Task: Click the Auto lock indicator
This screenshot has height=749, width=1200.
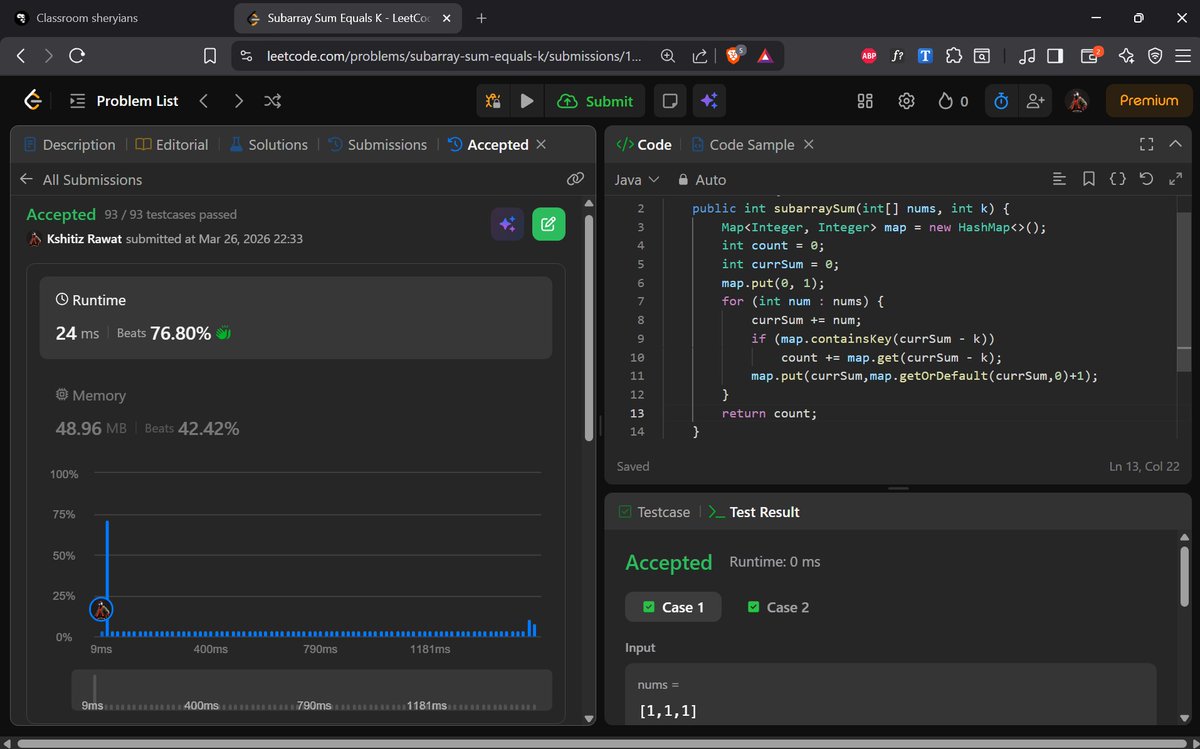Action: point(701,179)
